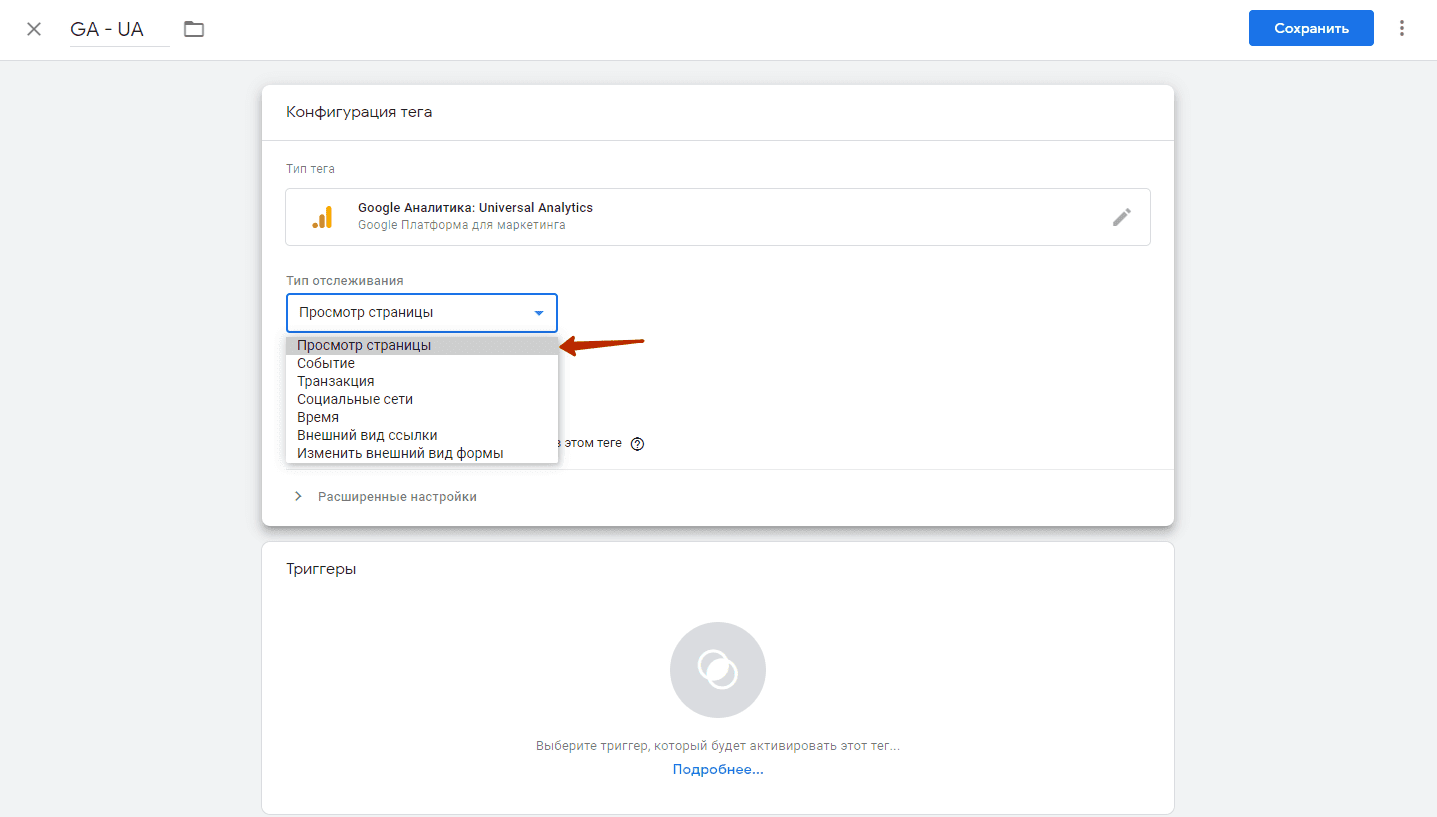Open the three-dot more options menu

(1402, 28)
